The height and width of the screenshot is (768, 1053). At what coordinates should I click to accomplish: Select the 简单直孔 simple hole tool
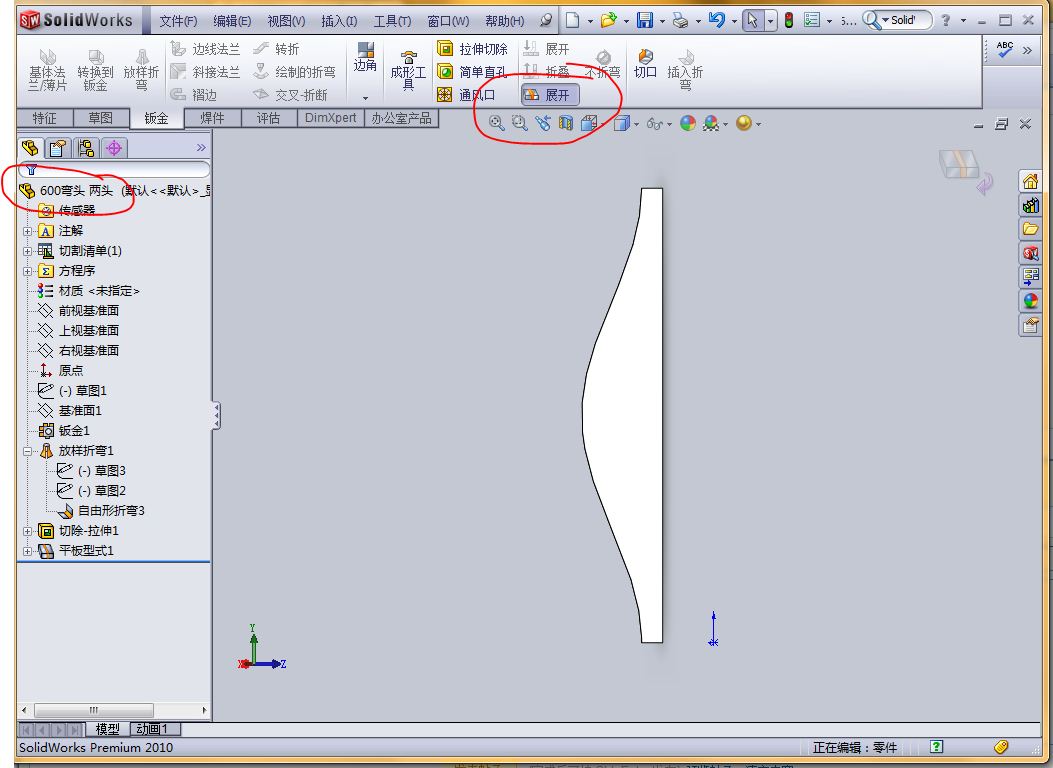(x=472, y=72)
